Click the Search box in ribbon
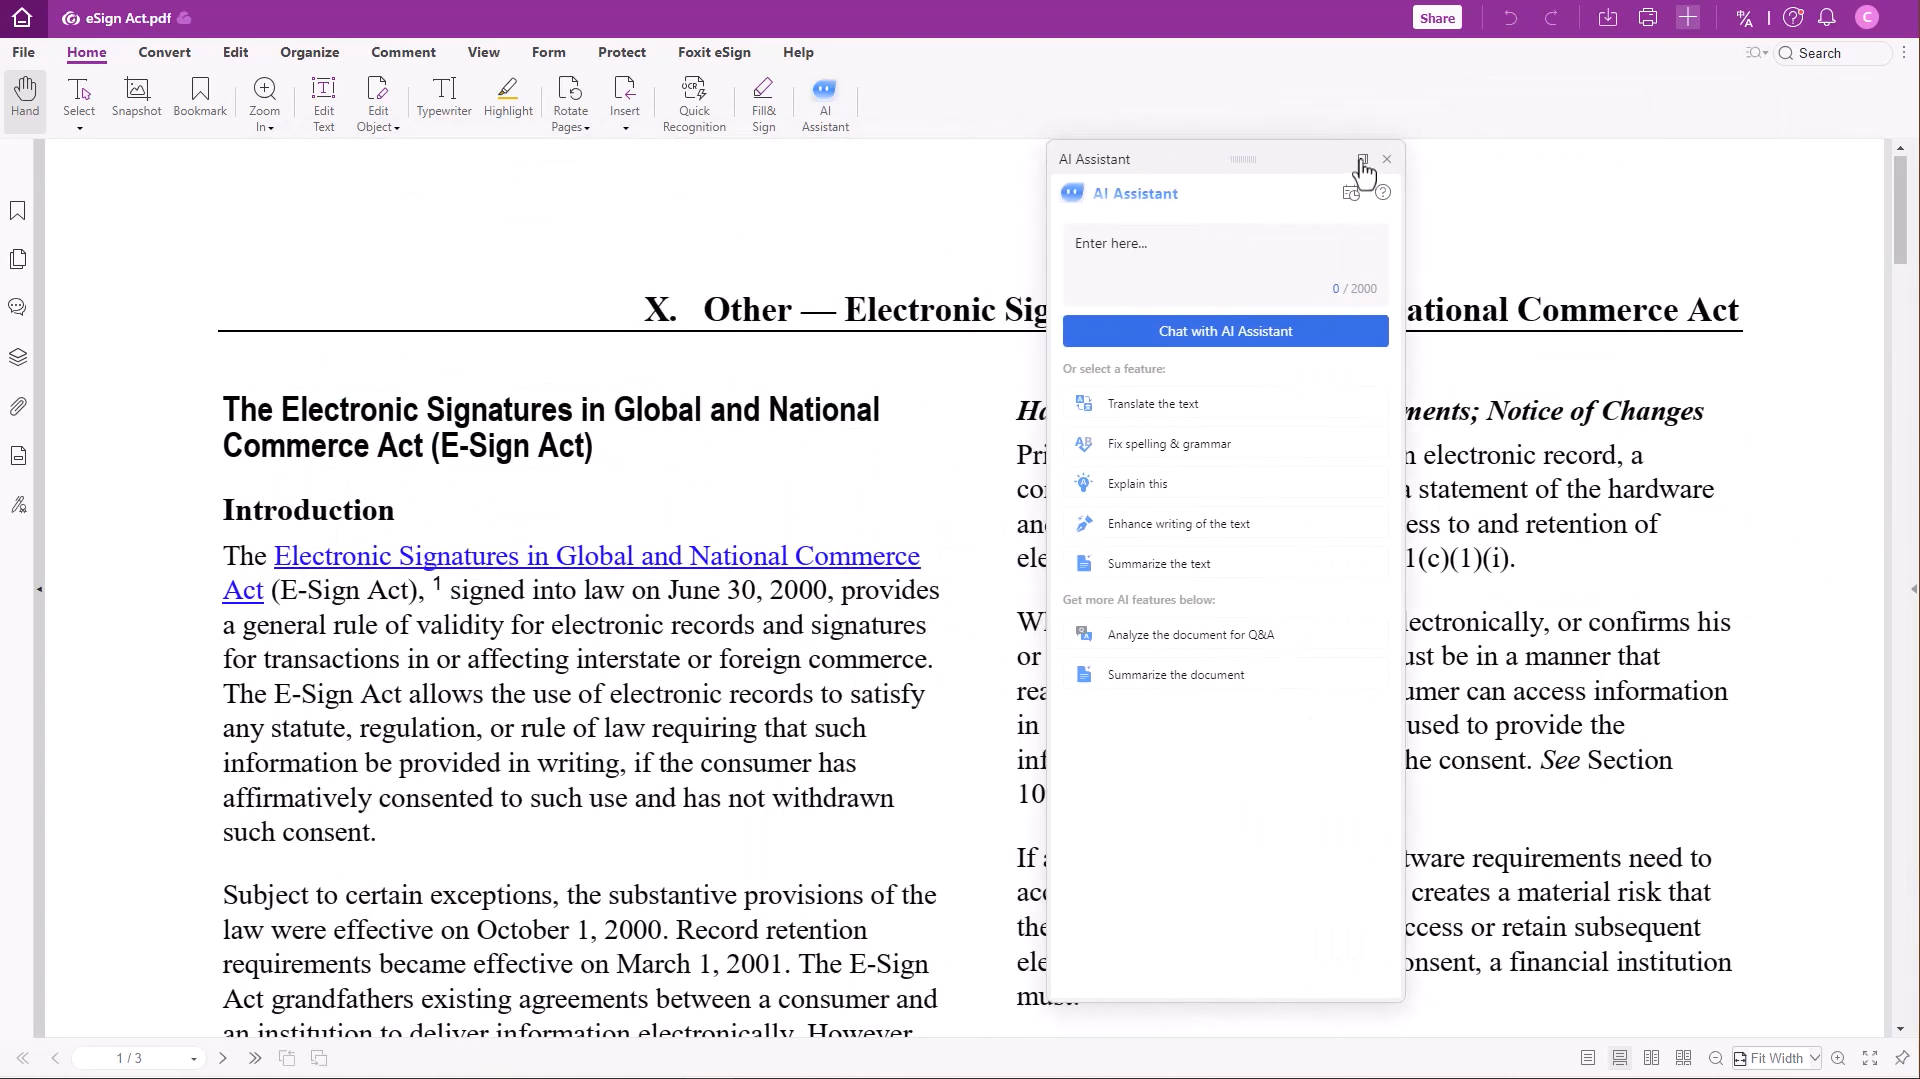1920x1079 pixels. tap(1835, 53)
